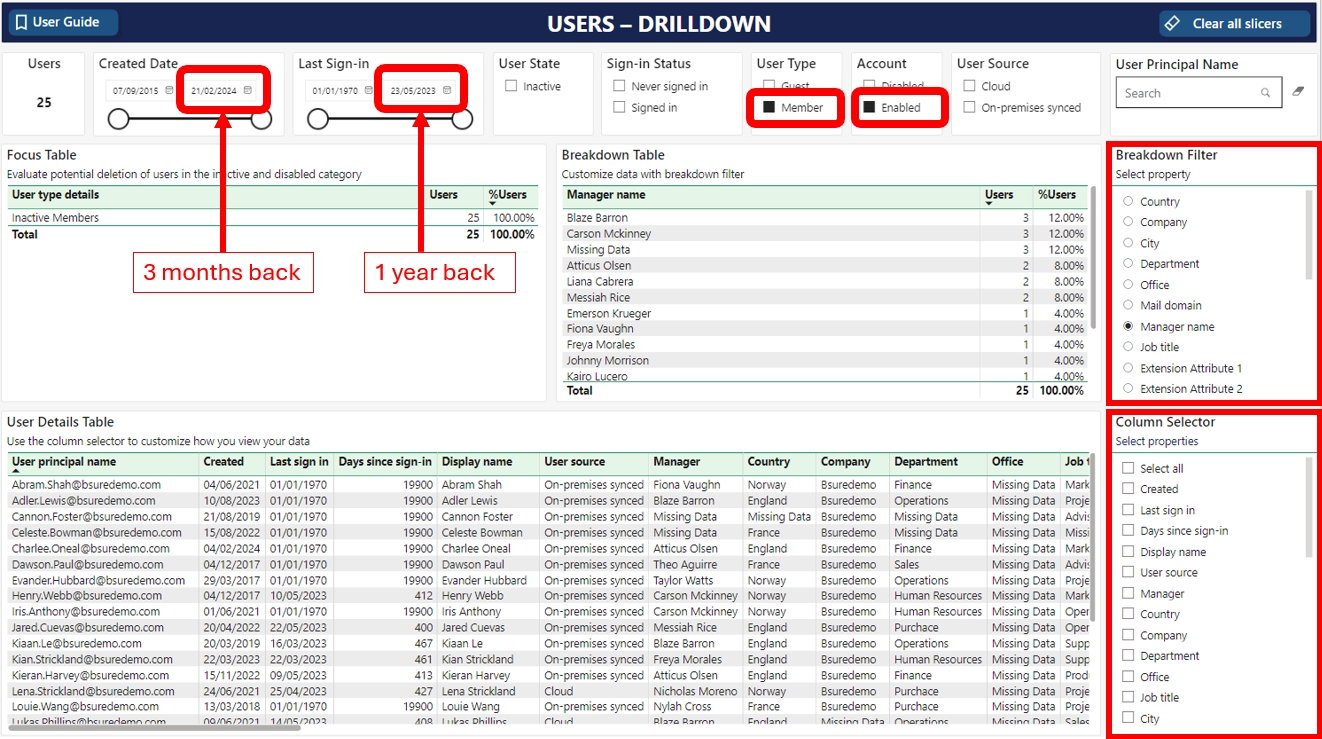Click the magnifier icon in User Principal Name search
1322x739 pixels.
1265,93
